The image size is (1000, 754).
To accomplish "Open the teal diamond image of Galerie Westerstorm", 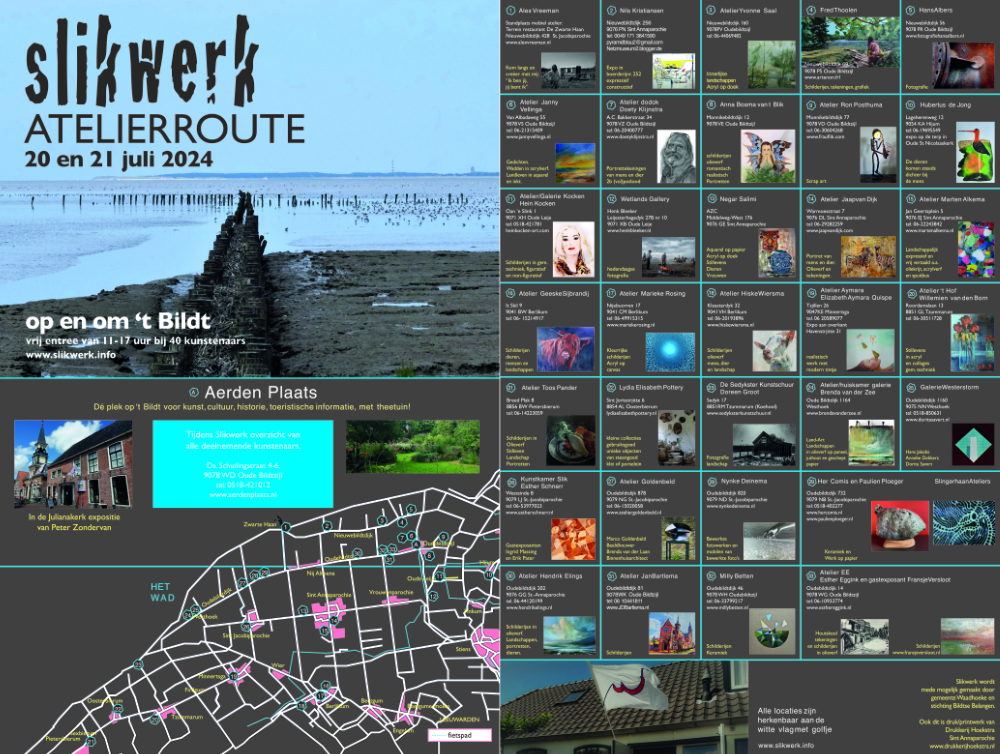I will (x=972, y=445).
